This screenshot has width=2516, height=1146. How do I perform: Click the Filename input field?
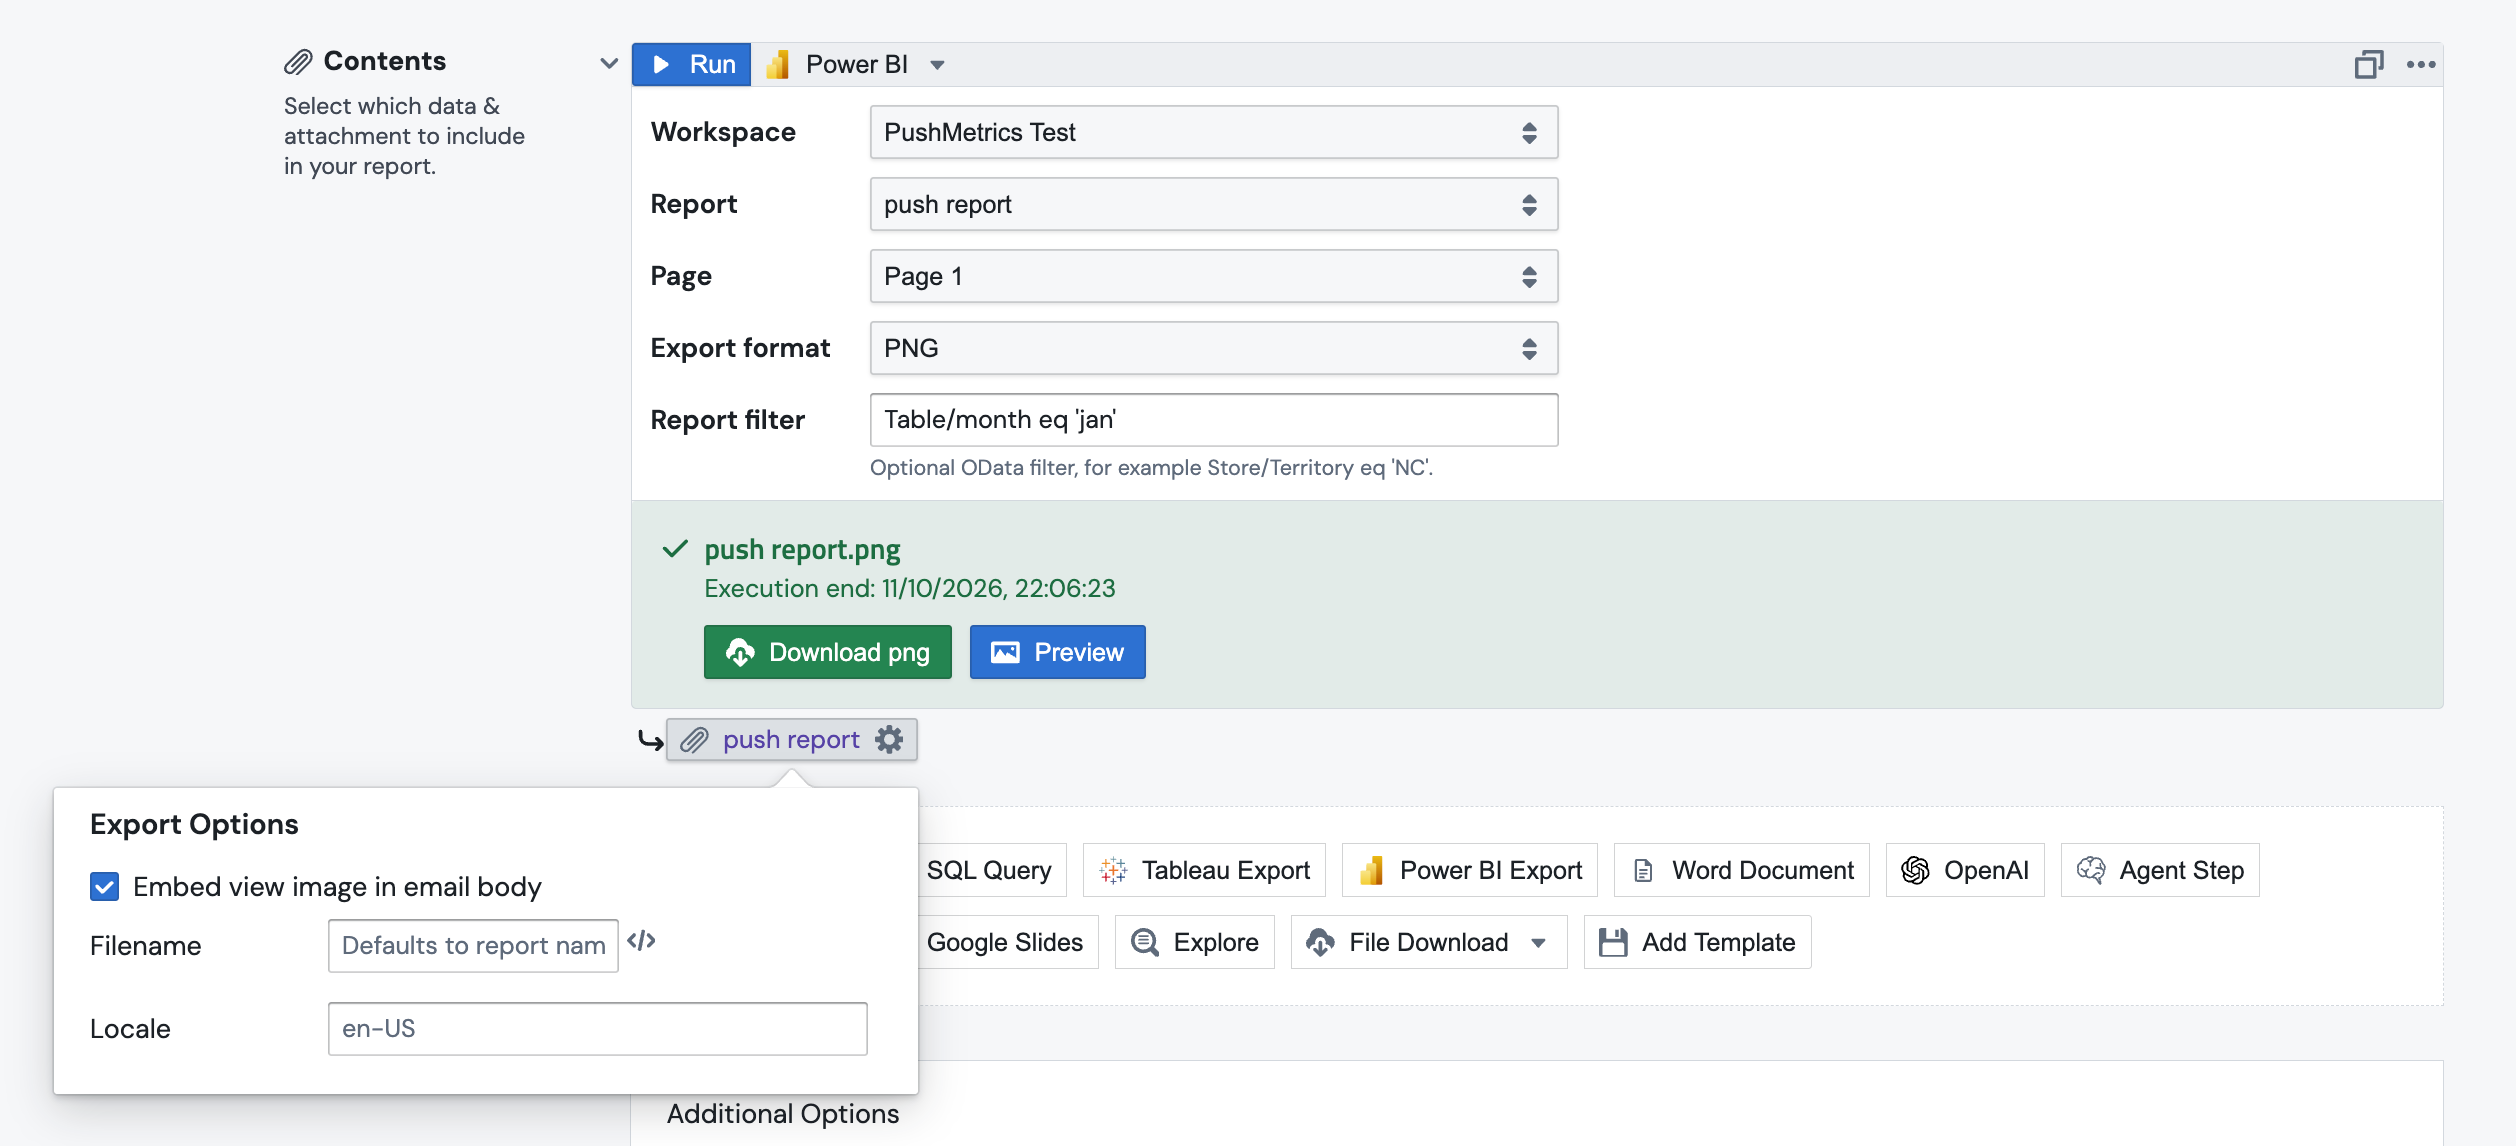(x=473, y=946)
